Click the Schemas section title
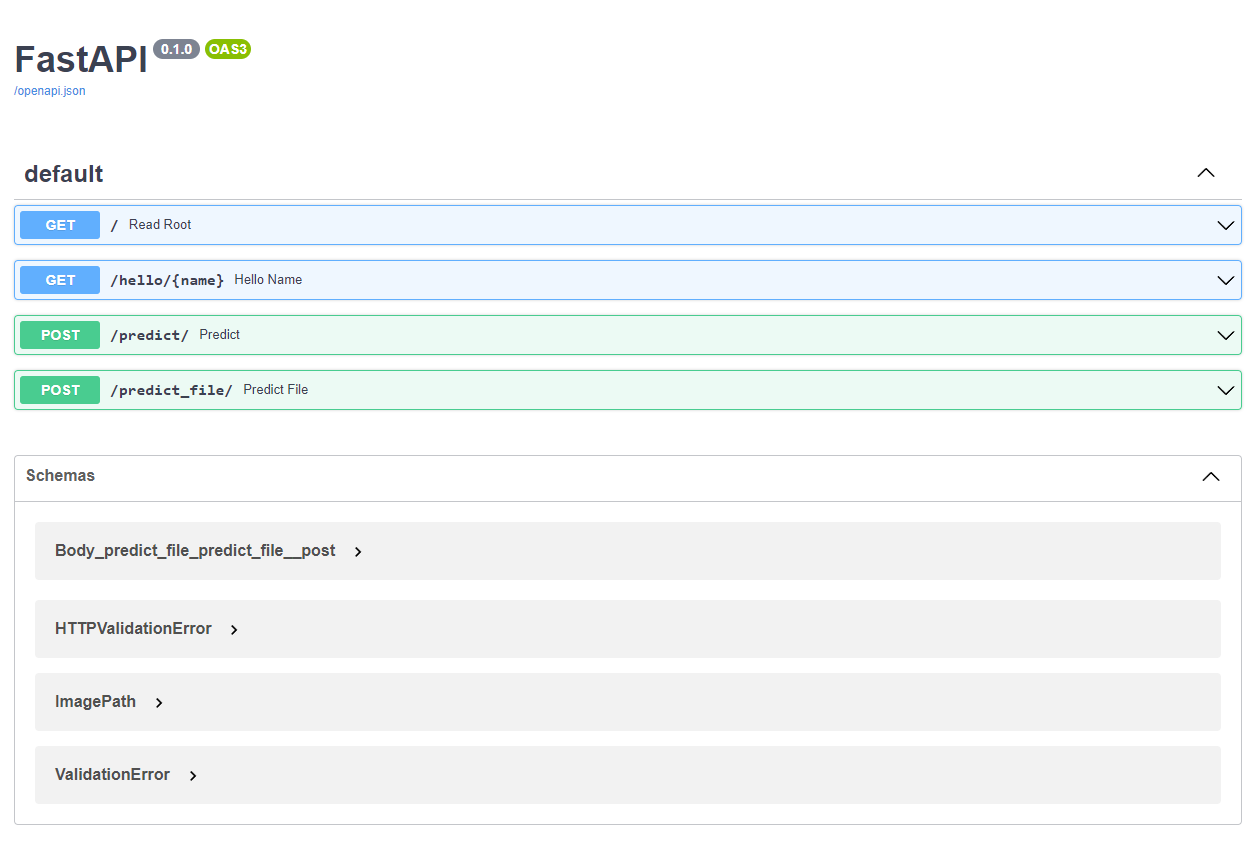 [x=60, y=476]
